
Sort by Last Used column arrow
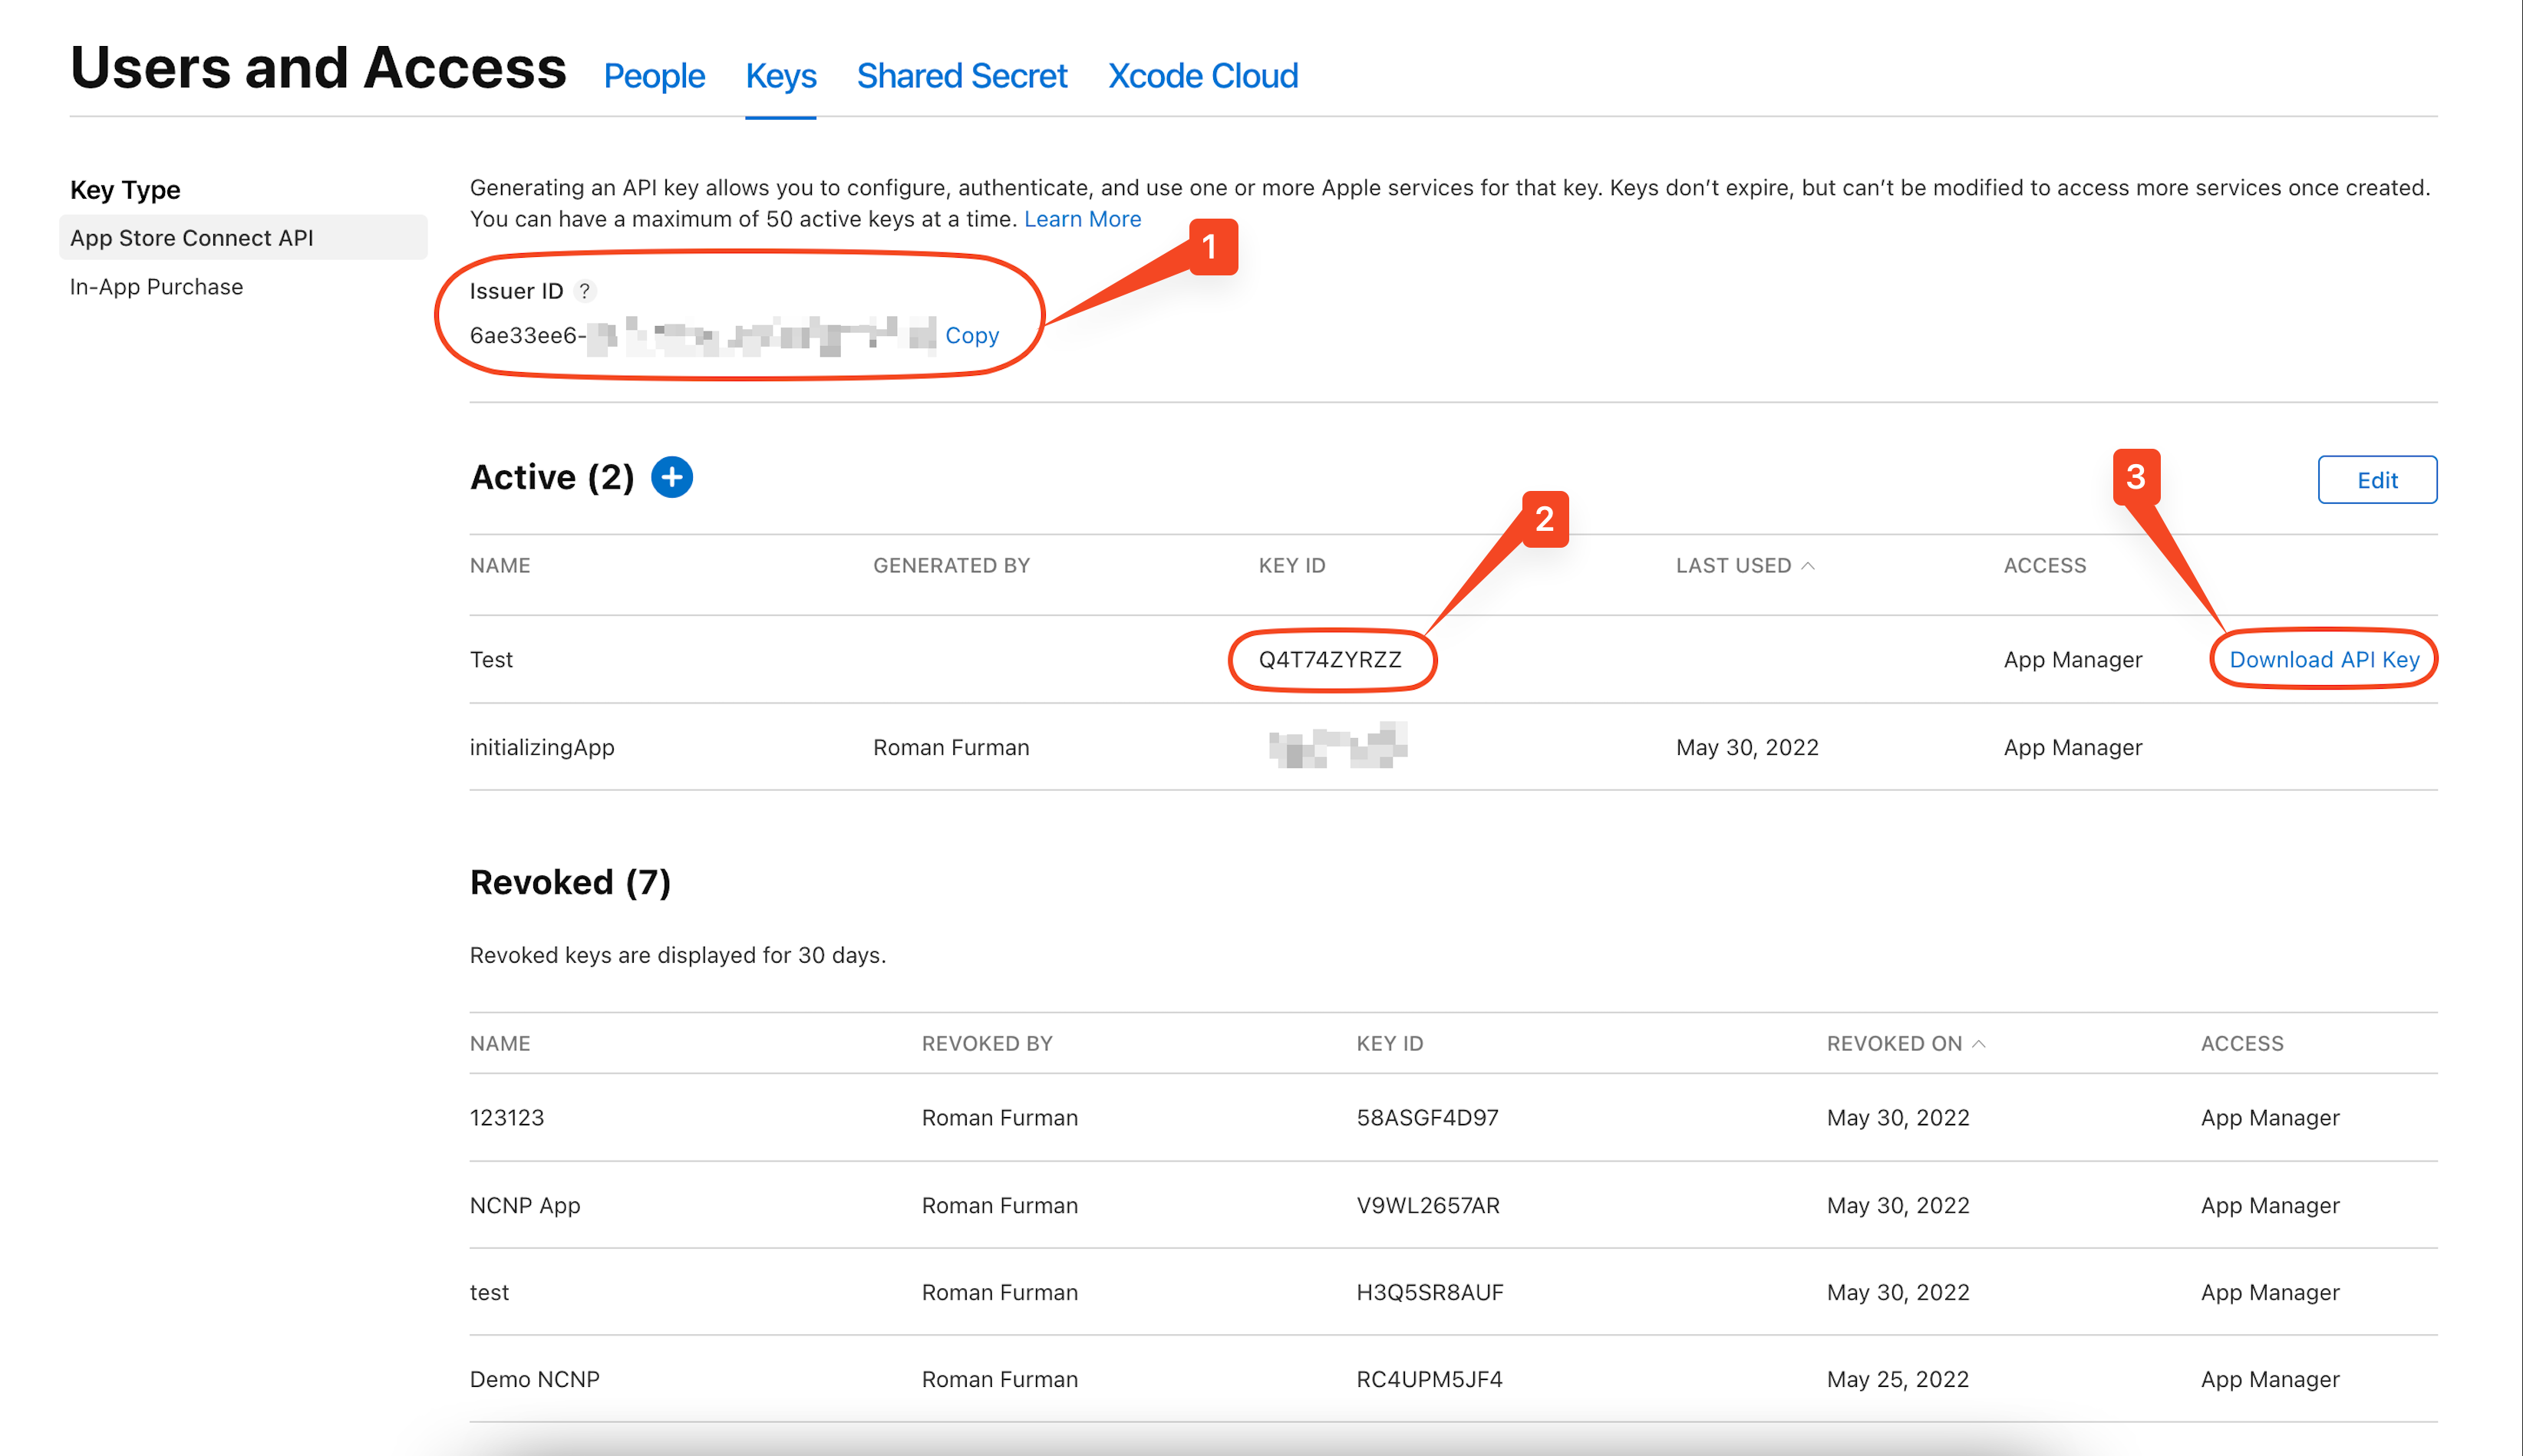point(1808,566)
